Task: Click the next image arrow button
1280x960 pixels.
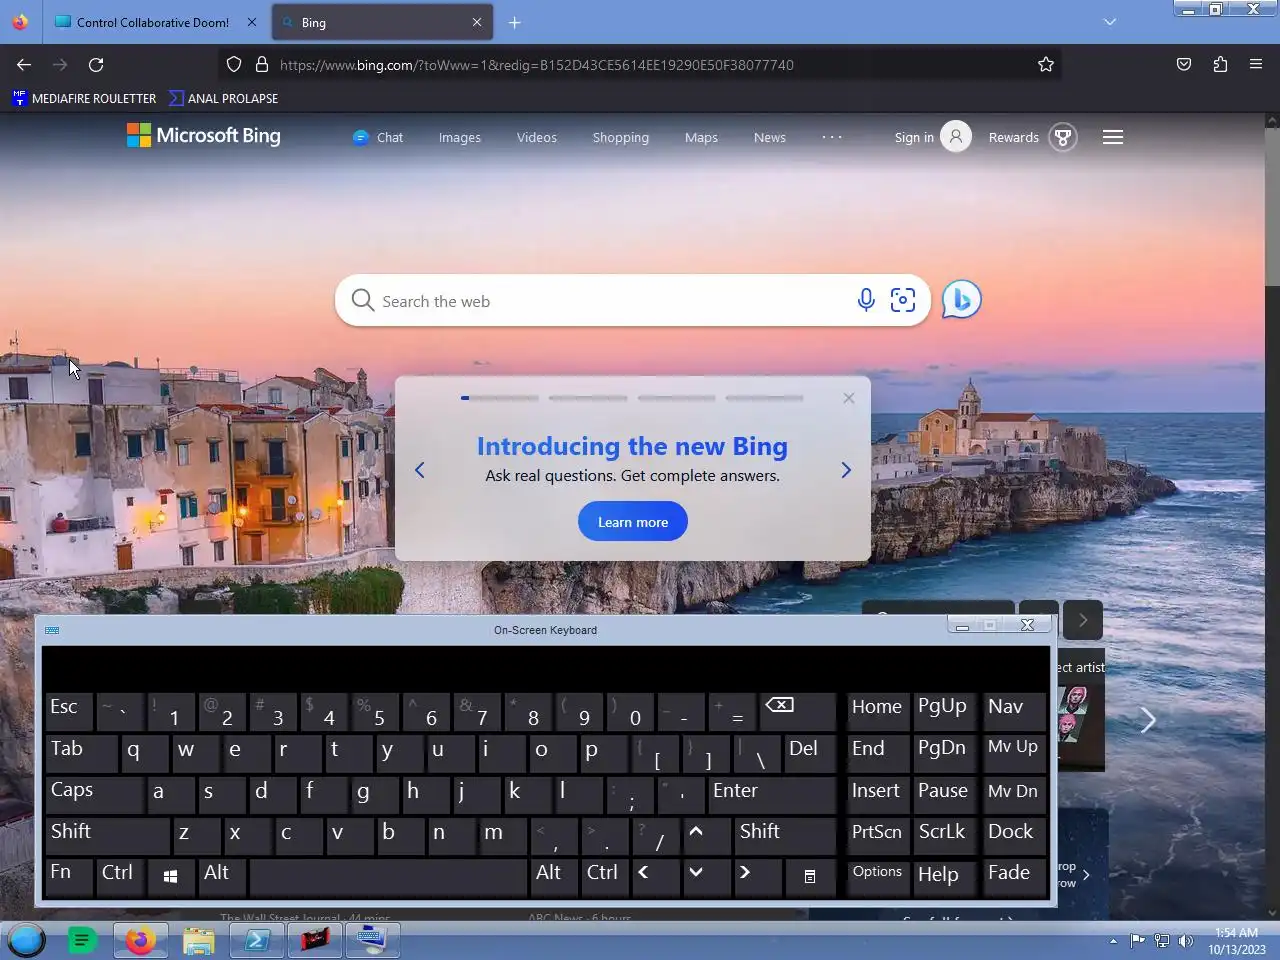Action: [x=1083, y=620]
